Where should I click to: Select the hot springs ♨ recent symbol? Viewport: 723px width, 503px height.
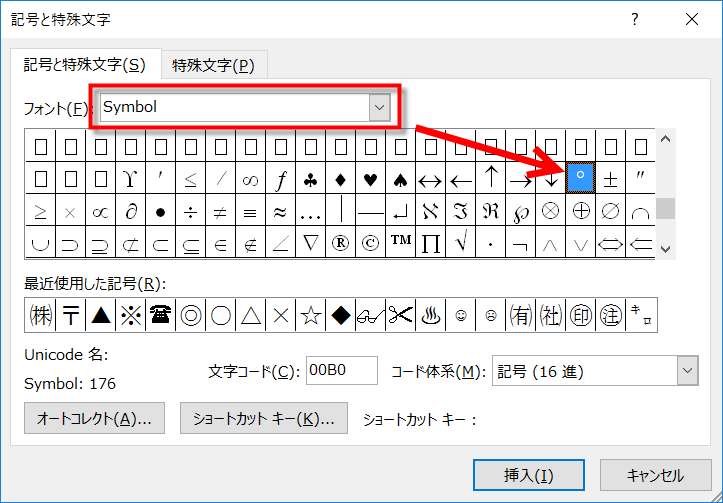coord(432,315)
